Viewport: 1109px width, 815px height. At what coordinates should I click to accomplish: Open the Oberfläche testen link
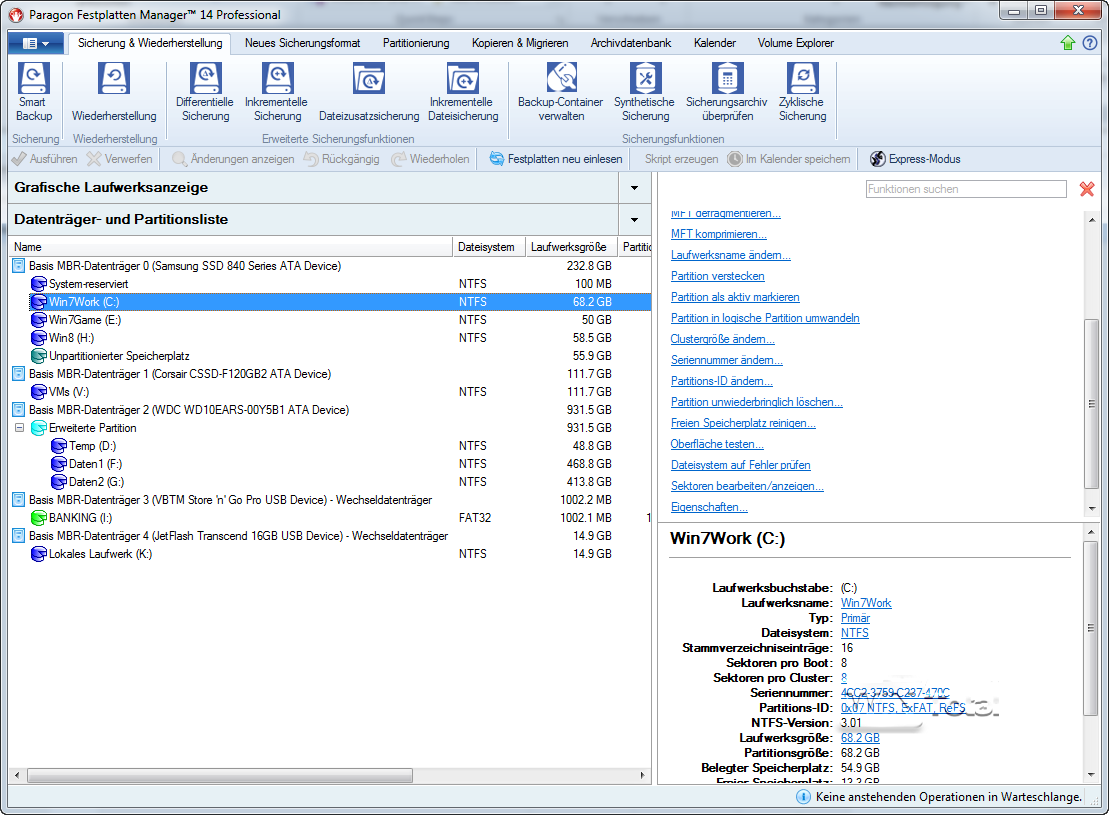point(716,444)
